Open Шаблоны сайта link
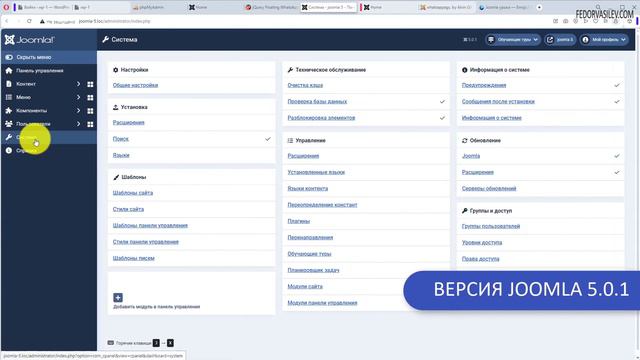Screen dimensions: 640x360 pyautogui.click(x=133, y=193)
